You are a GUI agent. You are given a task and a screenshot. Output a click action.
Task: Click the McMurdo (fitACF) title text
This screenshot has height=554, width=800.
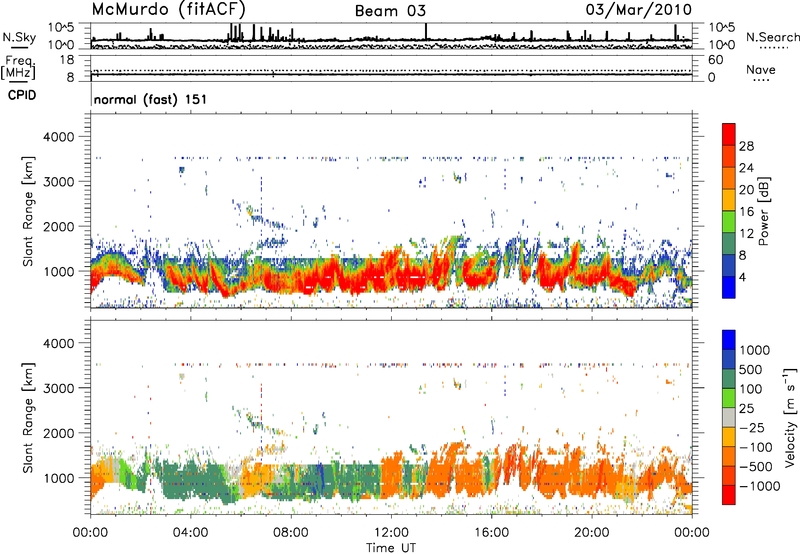point(169,10)
